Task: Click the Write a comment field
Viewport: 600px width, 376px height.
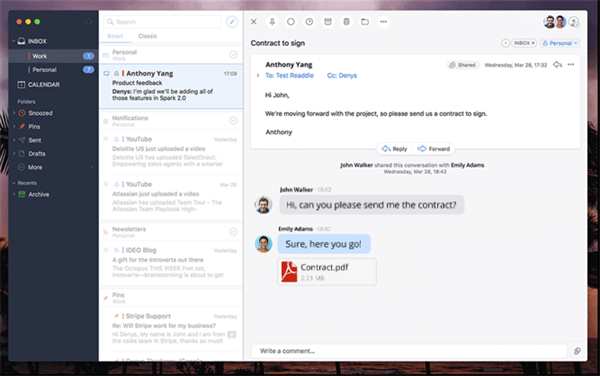Action: 409,351
